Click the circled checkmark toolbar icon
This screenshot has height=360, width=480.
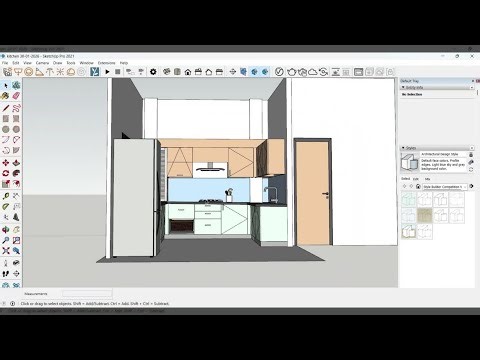click(279, 72)
